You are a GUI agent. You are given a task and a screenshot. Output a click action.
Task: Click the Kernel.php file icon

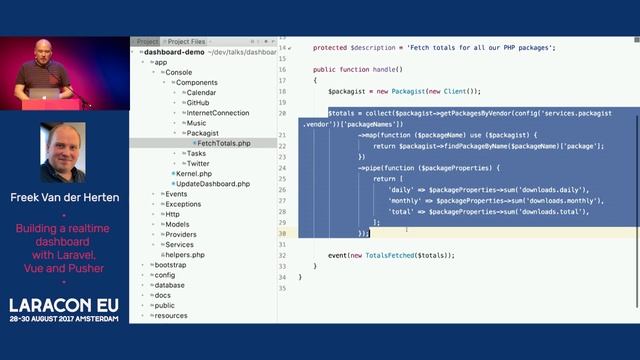(173, 173)
